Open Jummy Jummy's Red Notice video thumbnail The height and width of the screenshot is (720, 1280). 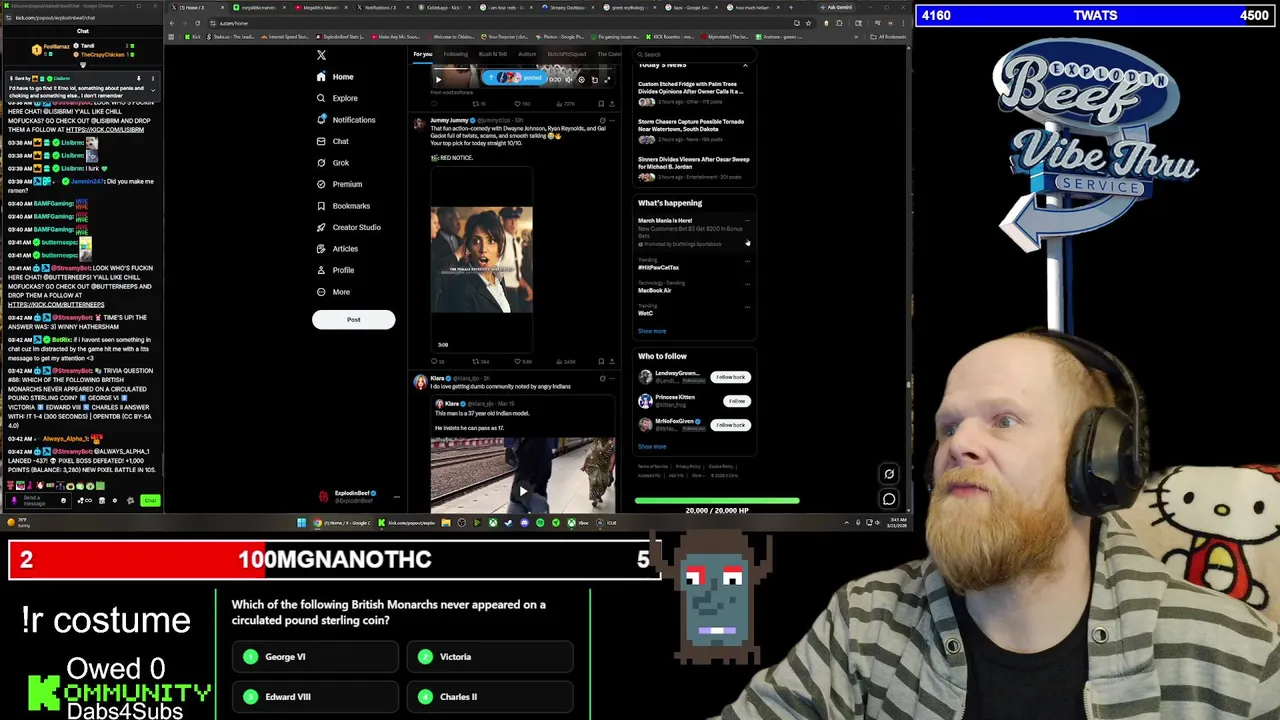point(481,260)
